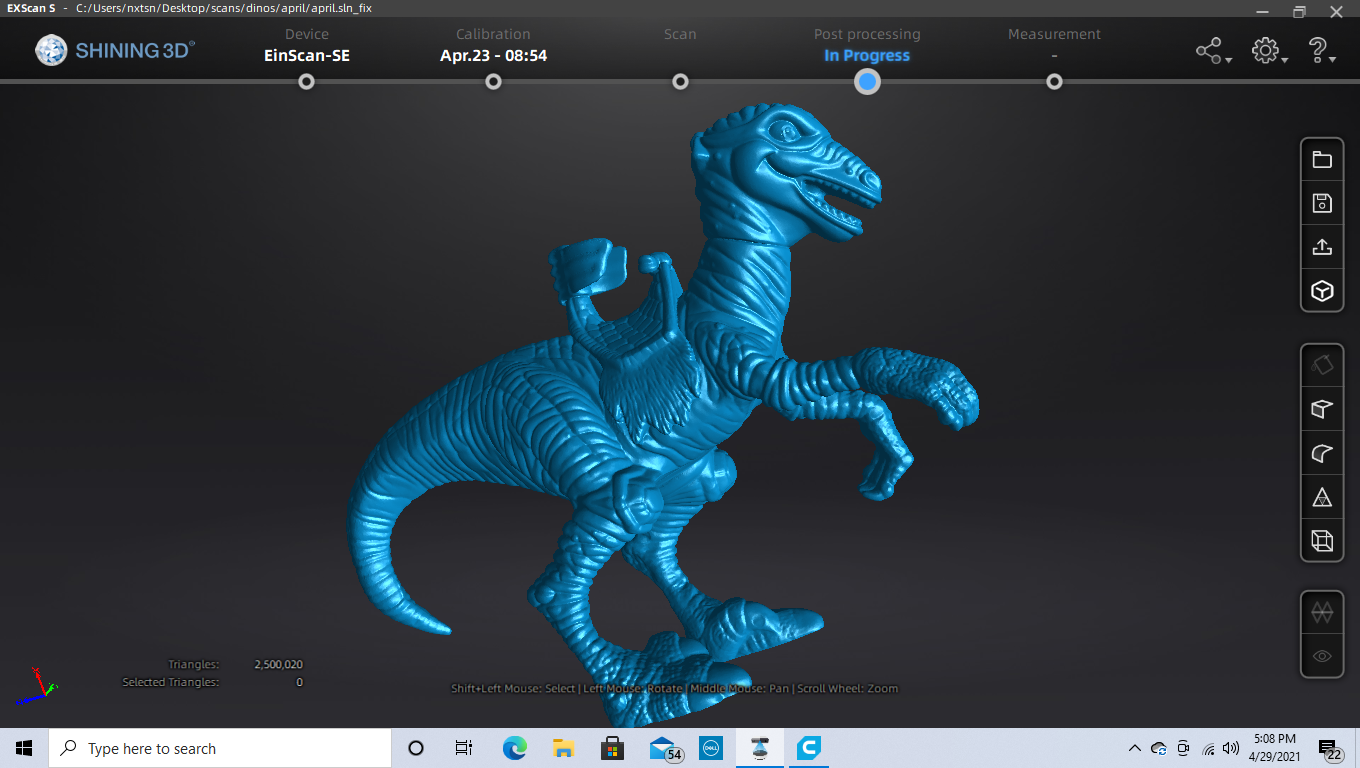The image size is (1360, 768).
Task: Click the taskbar search box
Action: tap(220, 748)
